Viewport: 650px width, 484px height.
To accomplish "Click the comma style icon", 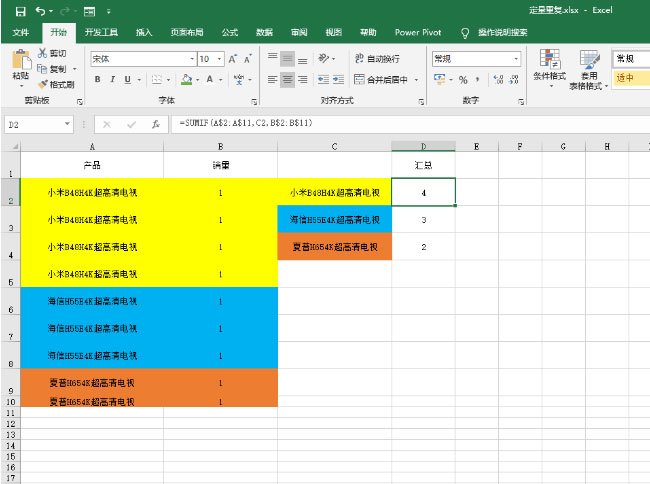I will tap(478, 80).
